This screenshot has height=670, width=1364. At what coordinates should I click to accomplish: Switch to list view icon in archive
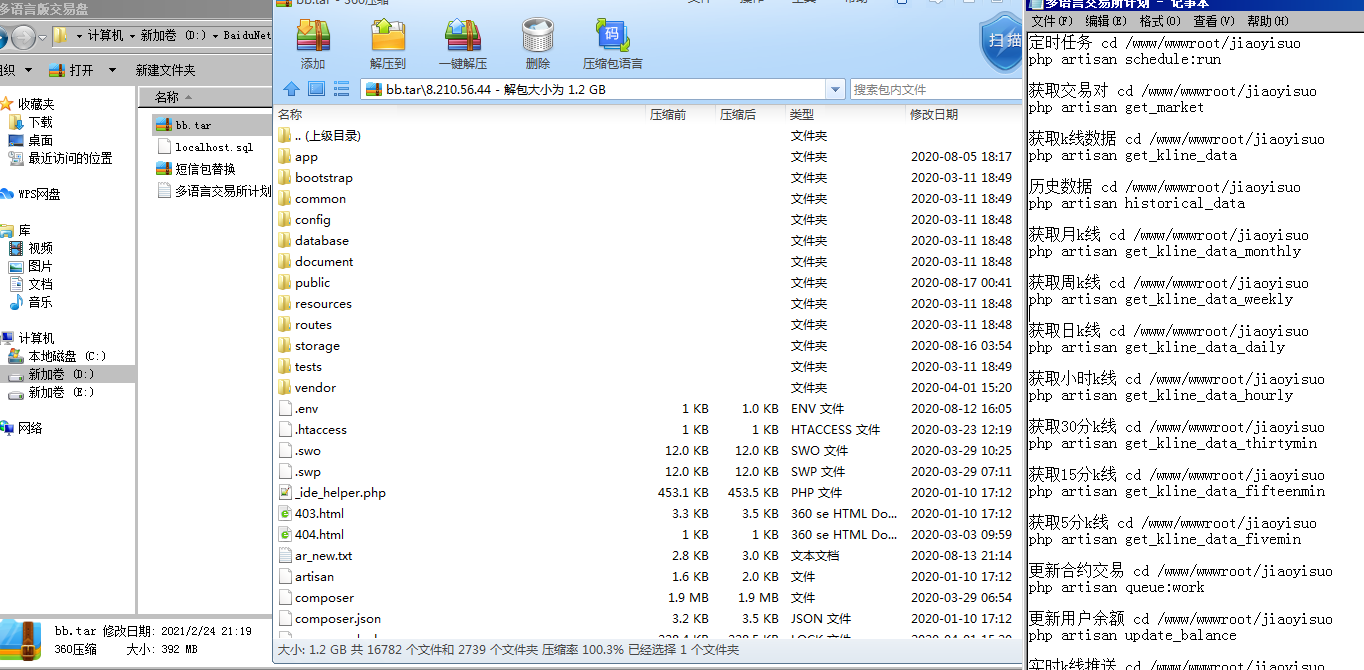341,89
